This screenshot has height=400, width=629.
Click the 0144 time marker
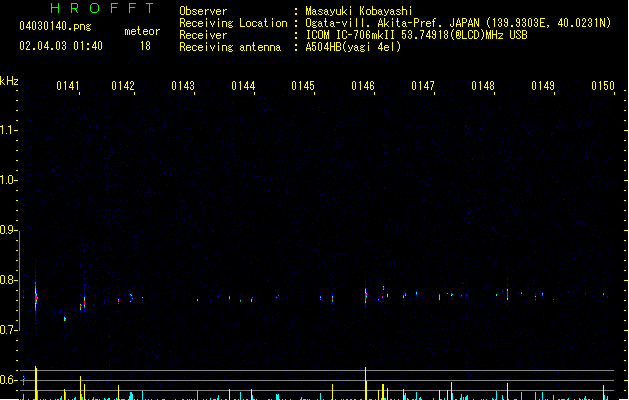[x=243, y=86]
